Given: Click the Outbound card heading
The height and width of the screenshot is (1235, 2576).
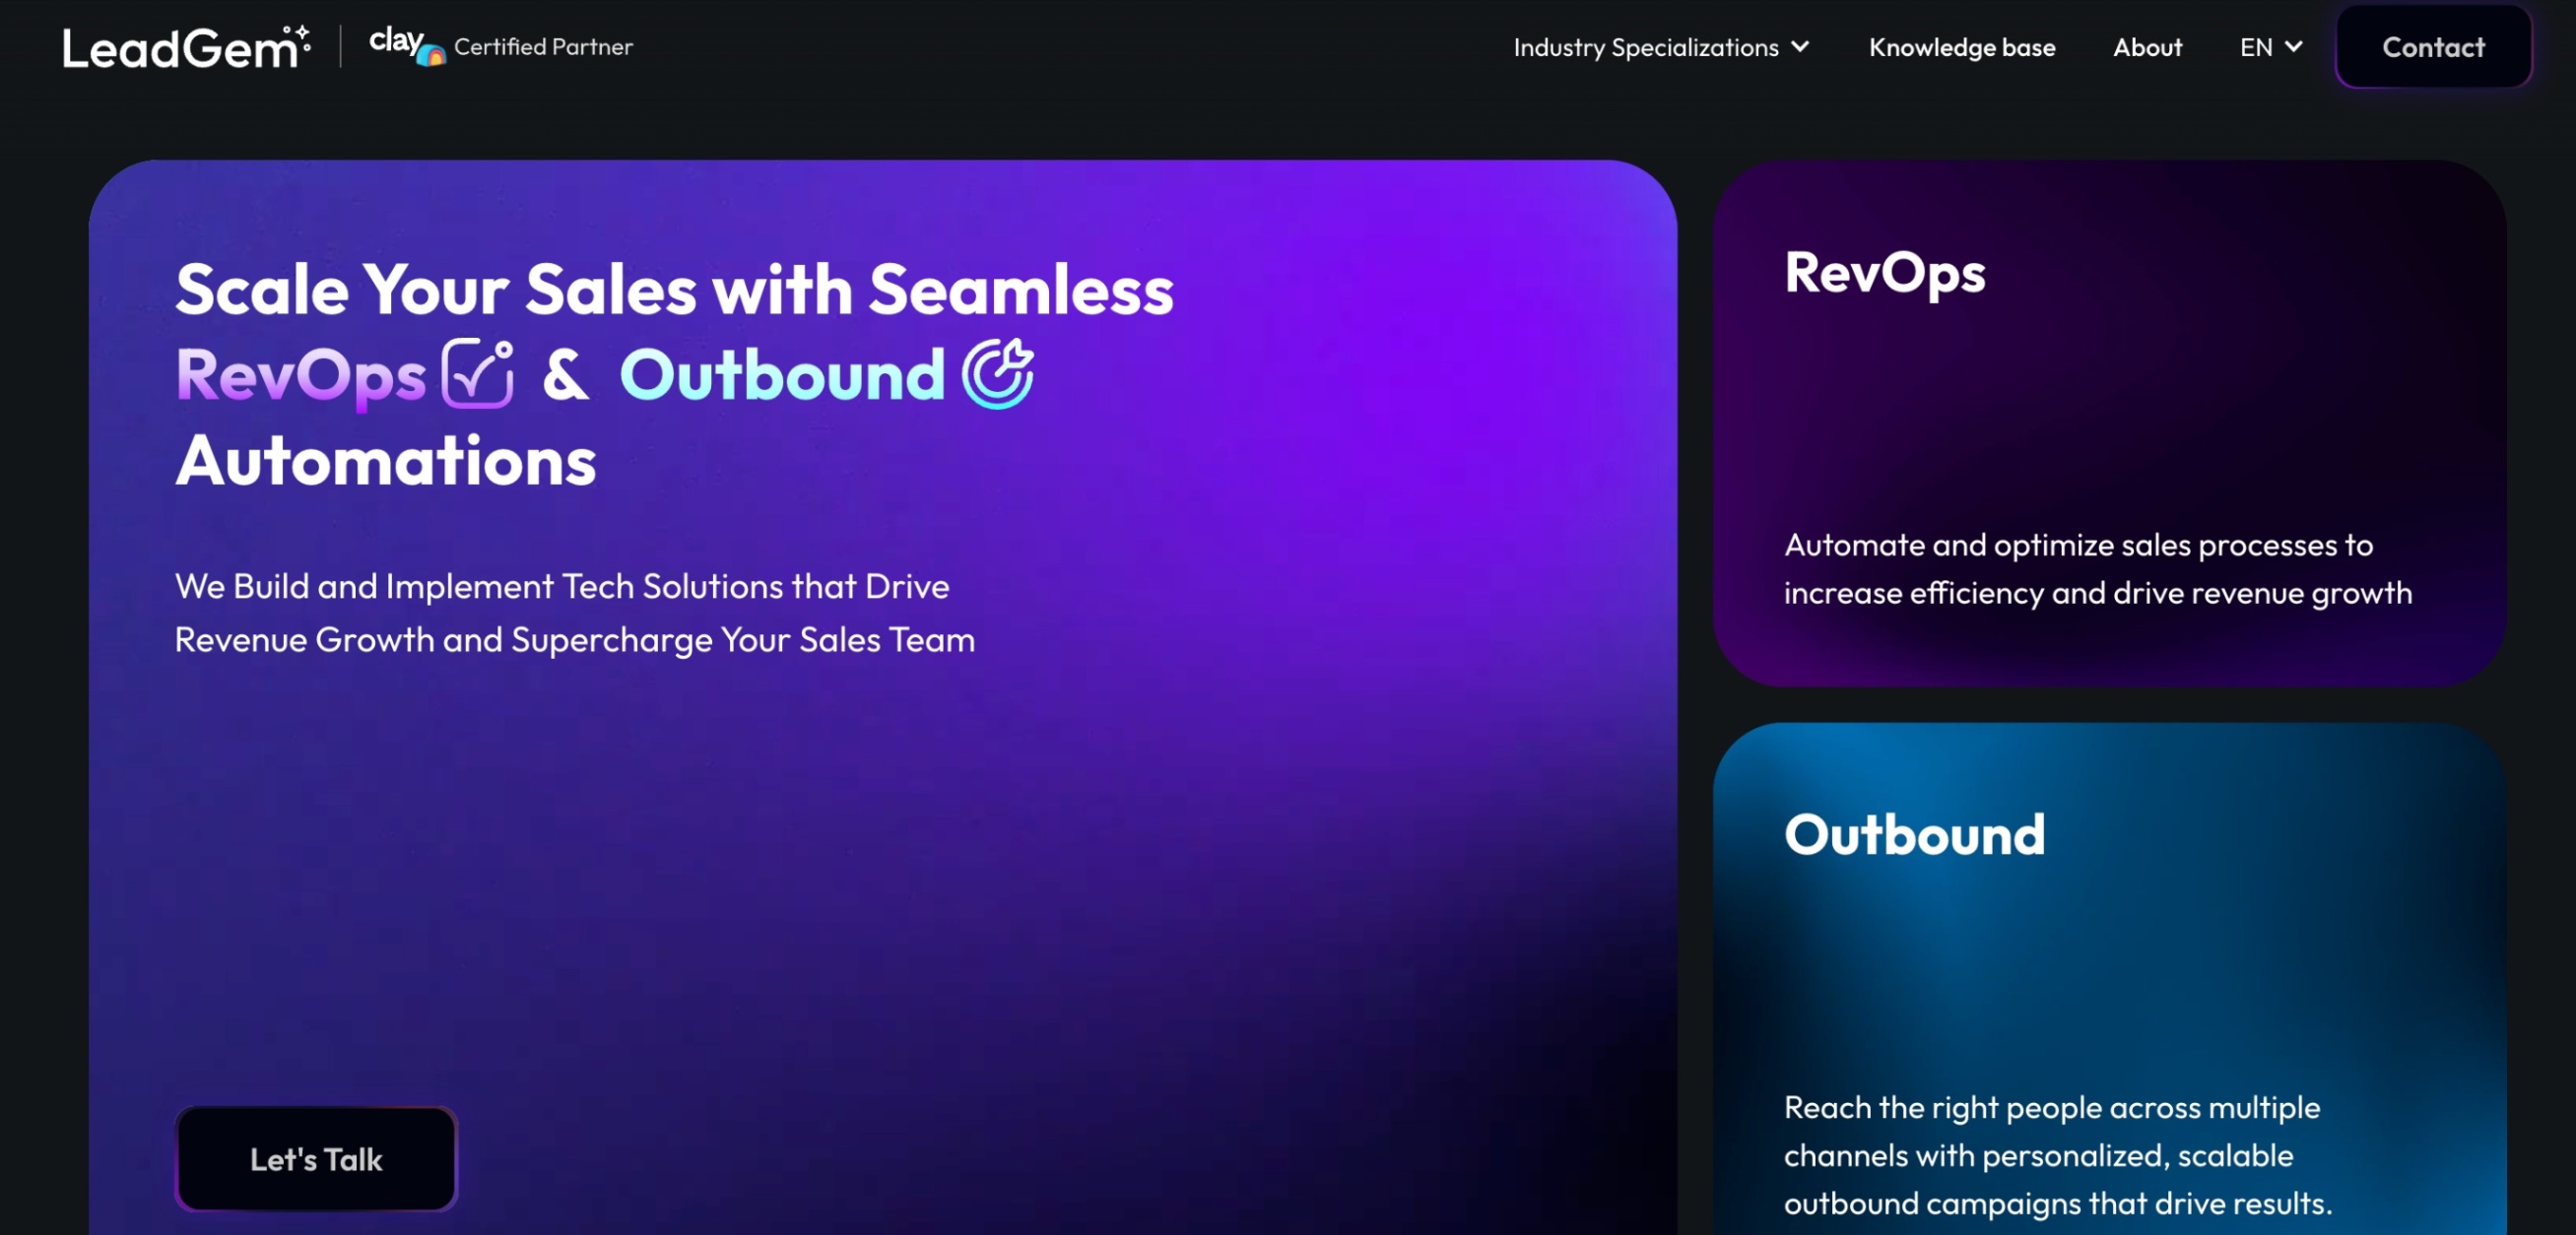Looking at the screenshot, I should [1915, 834].
